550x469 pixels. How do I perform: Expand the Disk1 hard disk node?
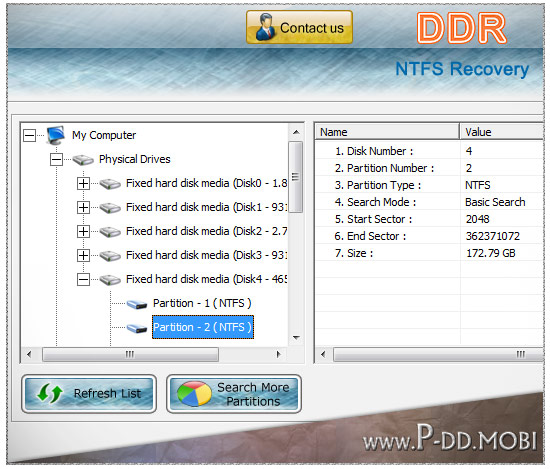[83, 207]
